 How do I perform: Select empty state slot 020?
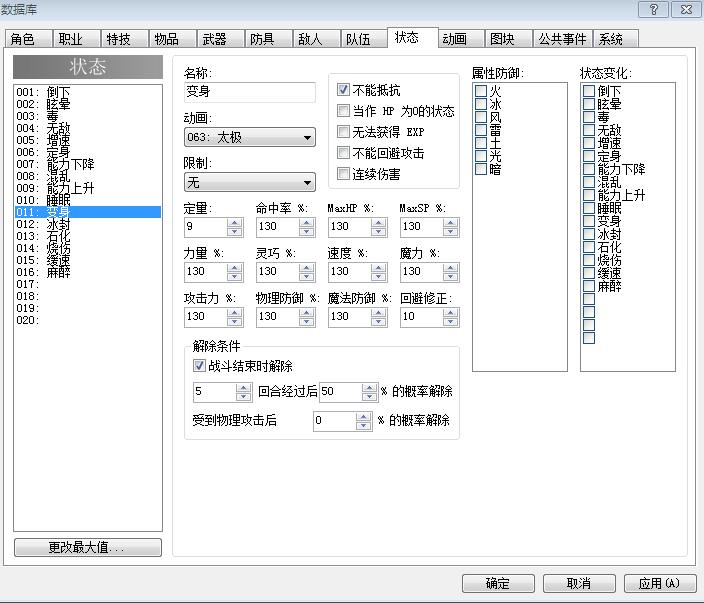coord(88,320)
